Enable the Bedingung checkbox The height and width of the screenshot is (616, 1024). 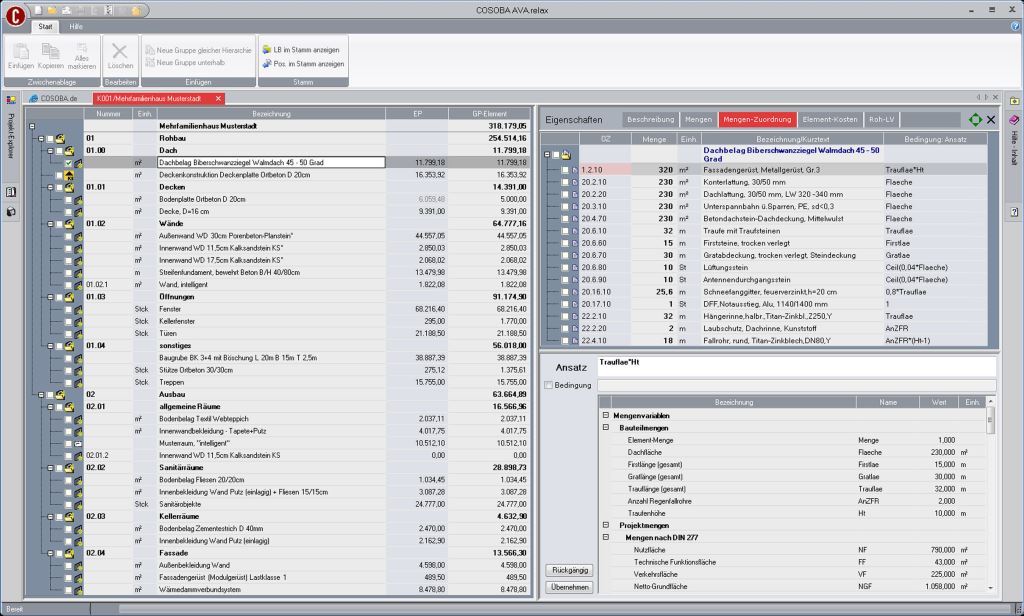point(548,385)
